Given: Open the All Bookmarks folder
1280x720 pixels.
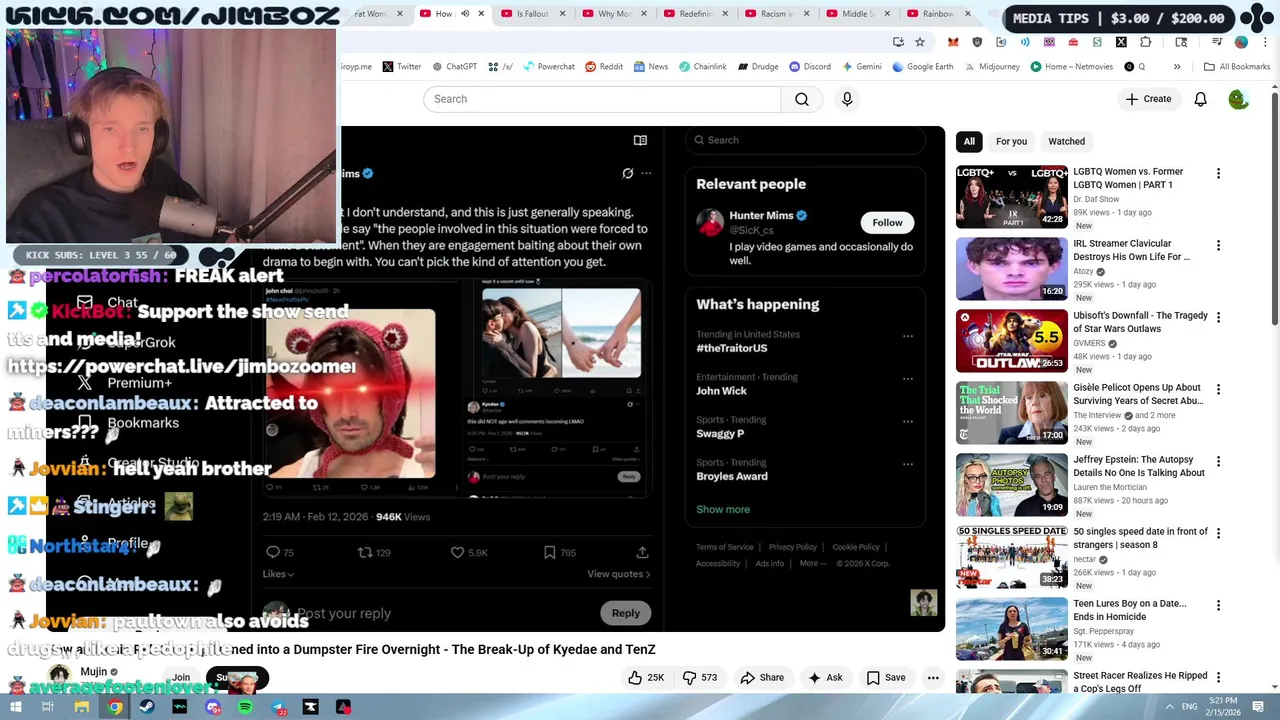Looking at the screenshot, I should [x=1237, y=67].
